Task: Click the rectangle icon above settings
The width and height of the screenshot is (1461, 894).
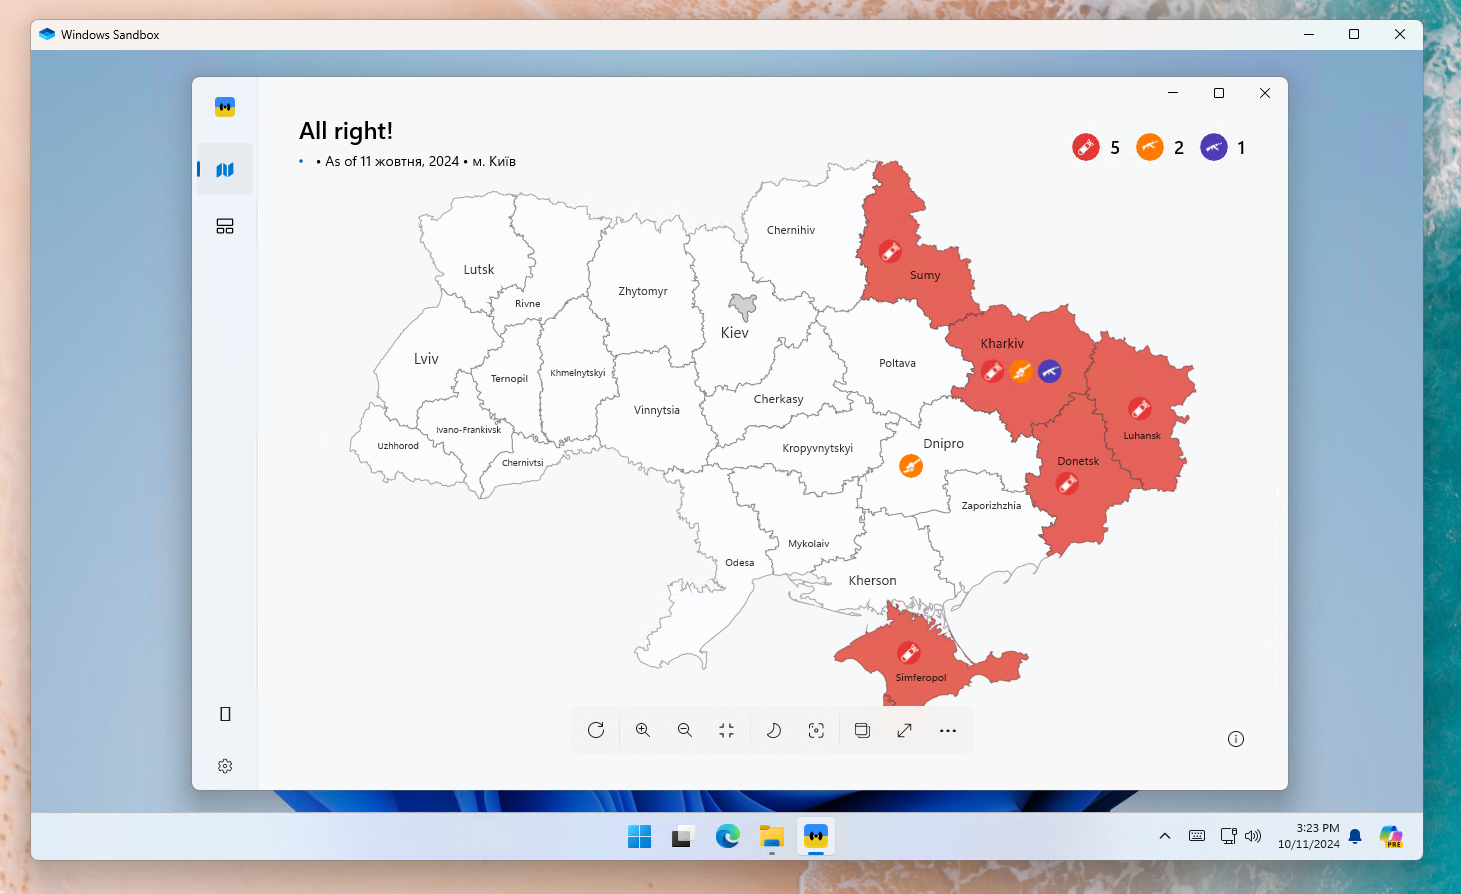Action: click(225, 714)
